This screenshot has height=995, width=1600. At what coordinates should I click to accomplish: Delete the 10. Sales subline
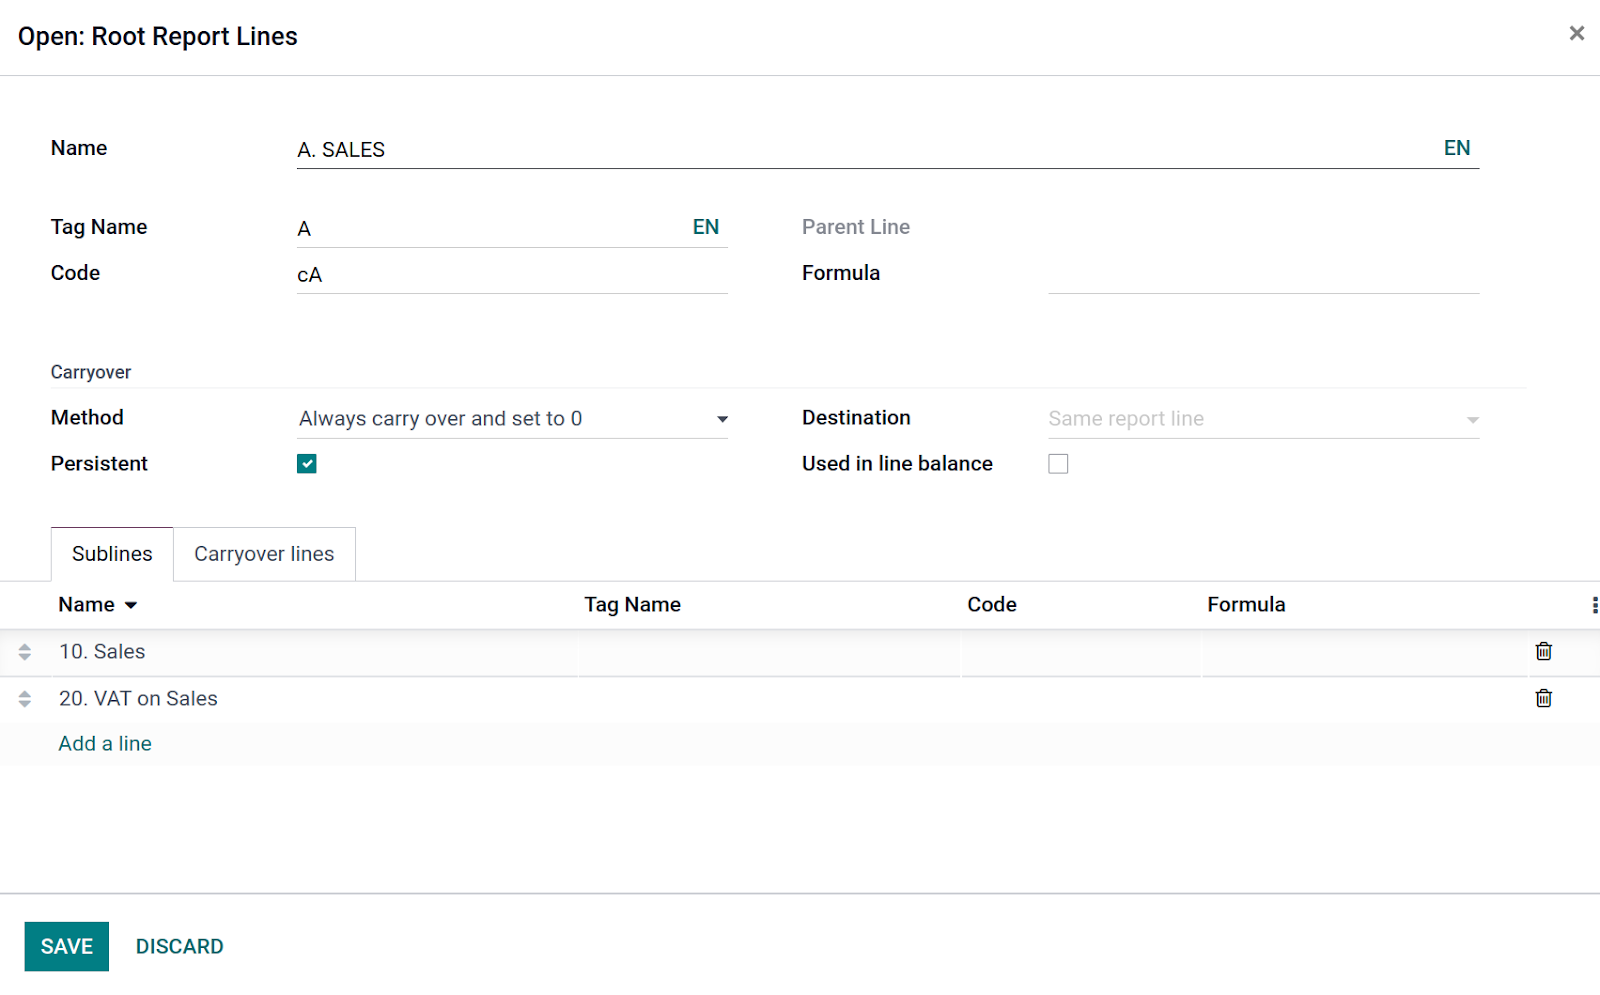[1544, 651]
